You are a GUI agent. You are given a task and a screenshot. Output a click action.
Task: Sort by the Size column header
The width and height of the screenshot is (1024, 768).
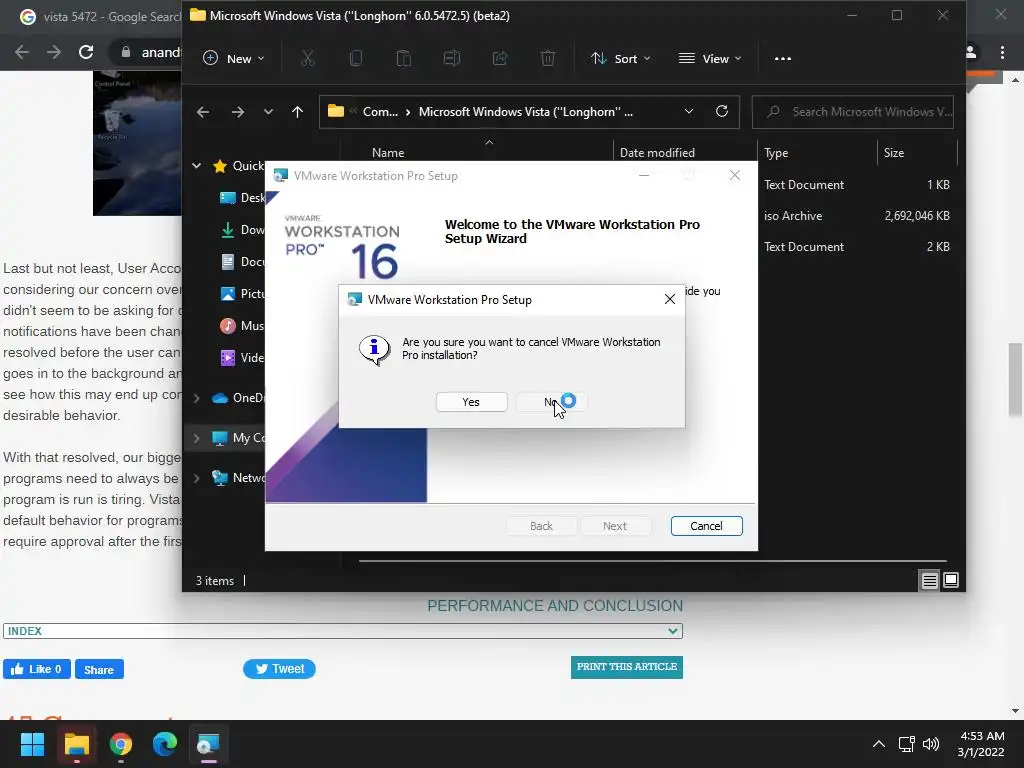tap(893, 153)
